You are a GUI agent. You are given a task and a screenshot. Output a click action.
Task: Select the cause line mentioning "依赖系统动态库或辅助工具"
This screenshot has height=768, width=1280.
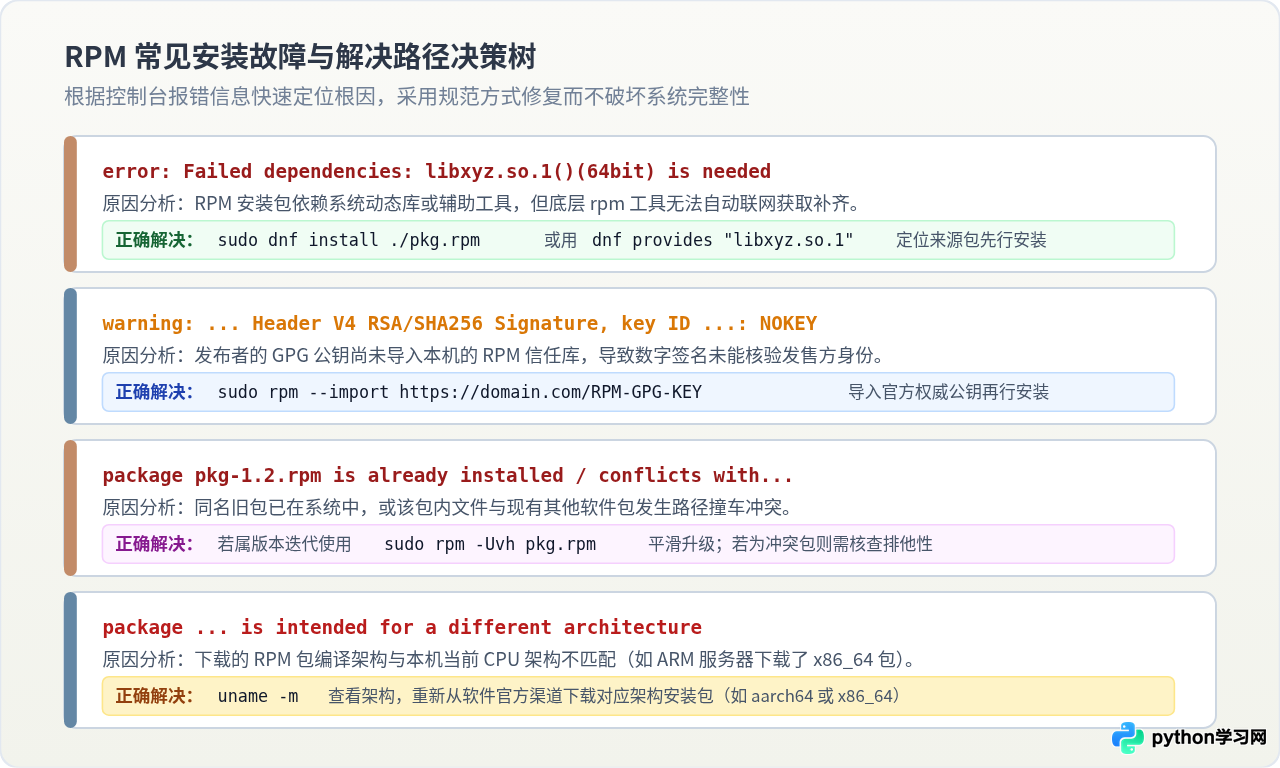click(481, 204)
